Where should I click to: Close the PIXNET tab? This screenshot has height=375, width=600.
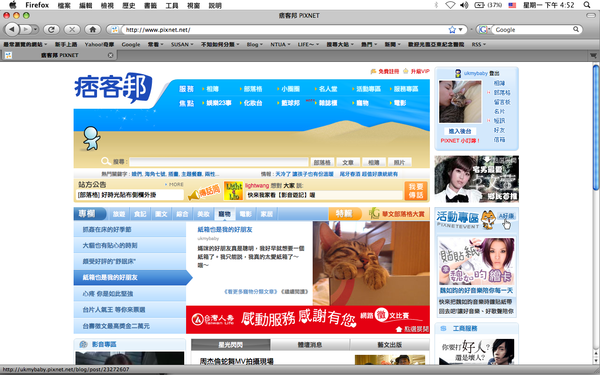pos(111,55)
